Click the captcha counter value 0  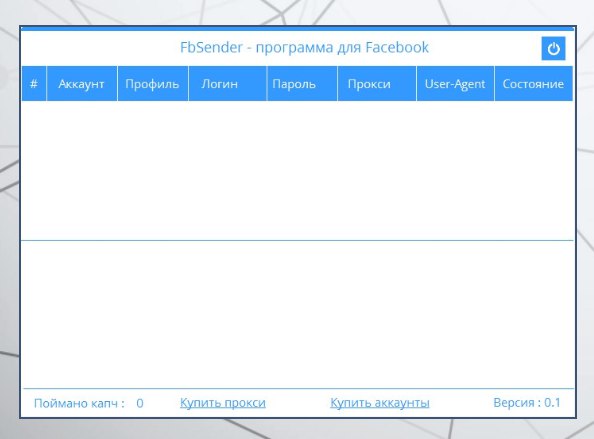(140, 403)
